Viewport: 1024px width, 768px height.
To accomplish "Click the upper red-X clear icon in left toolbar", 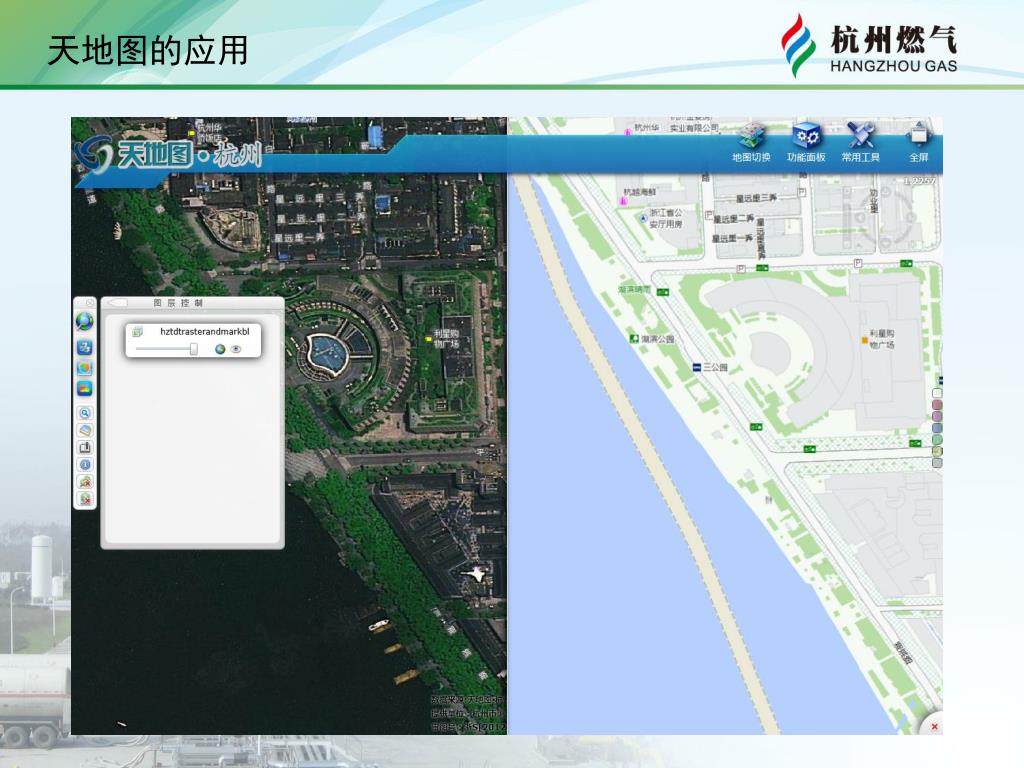I will tap(85, 482).
